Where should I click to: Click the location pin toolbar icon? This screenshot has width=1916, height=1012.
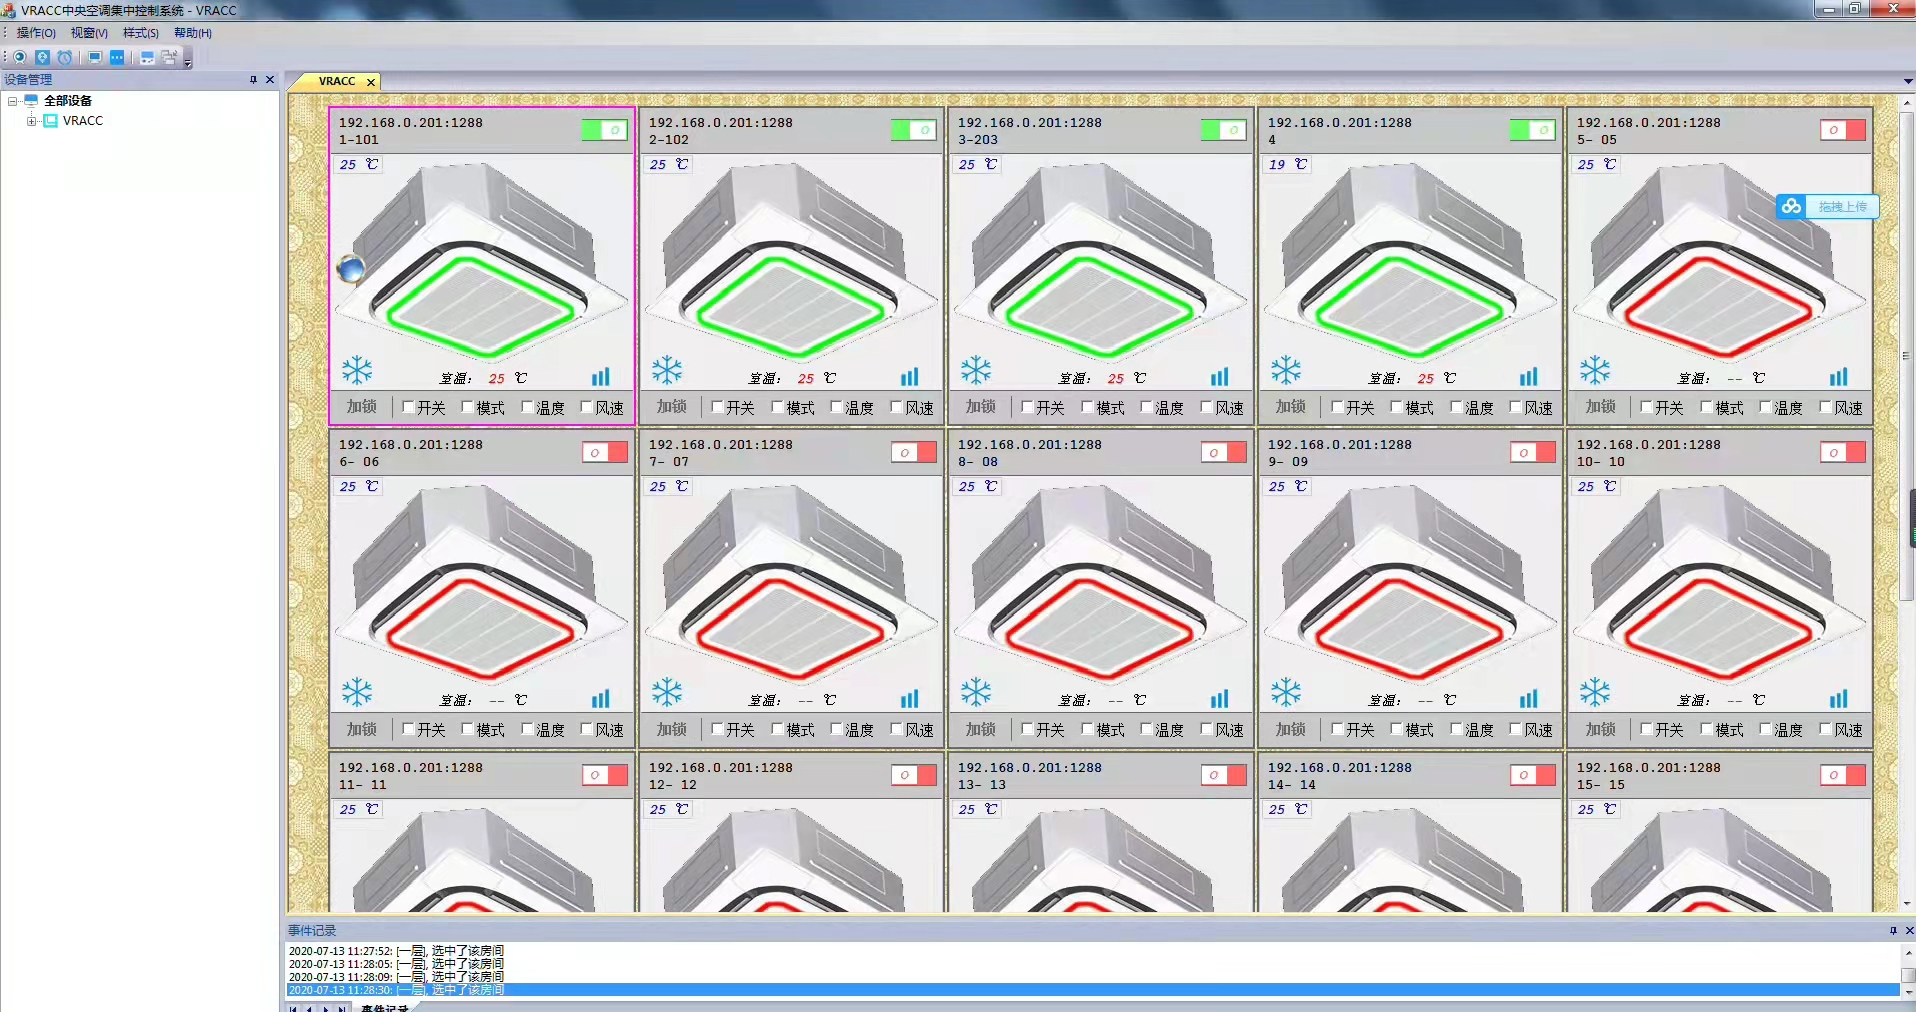click(x=43, y=57)
